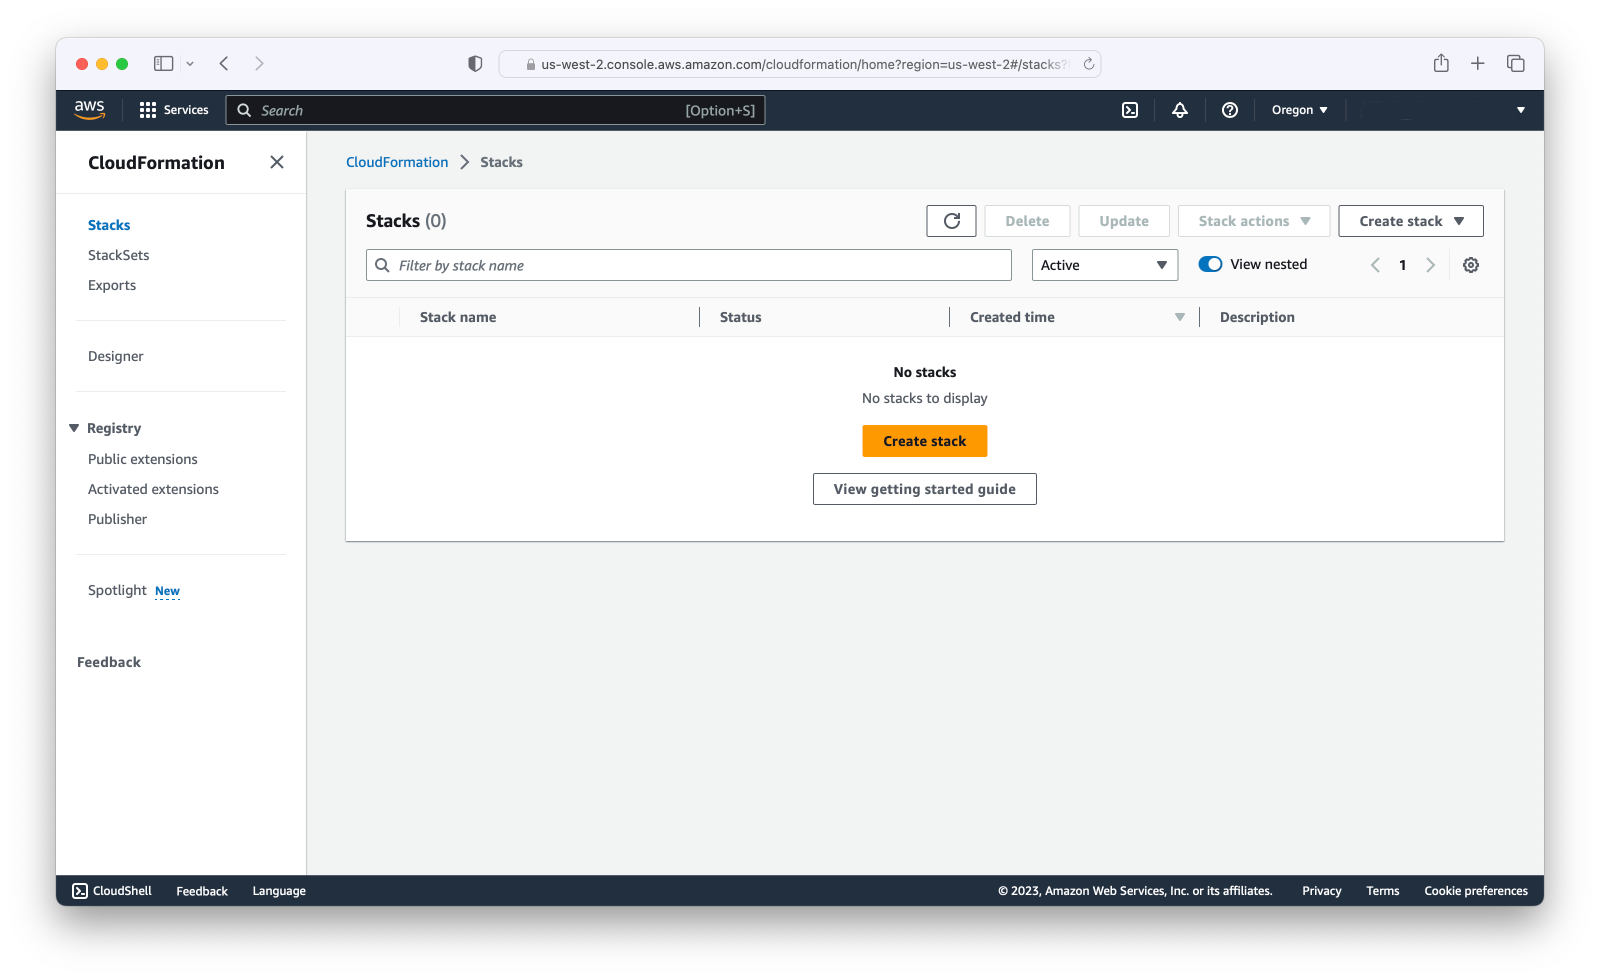This screenshot has width=1600, height=980.
Task: Open the help question mark menu
Action: (1230, 110)
